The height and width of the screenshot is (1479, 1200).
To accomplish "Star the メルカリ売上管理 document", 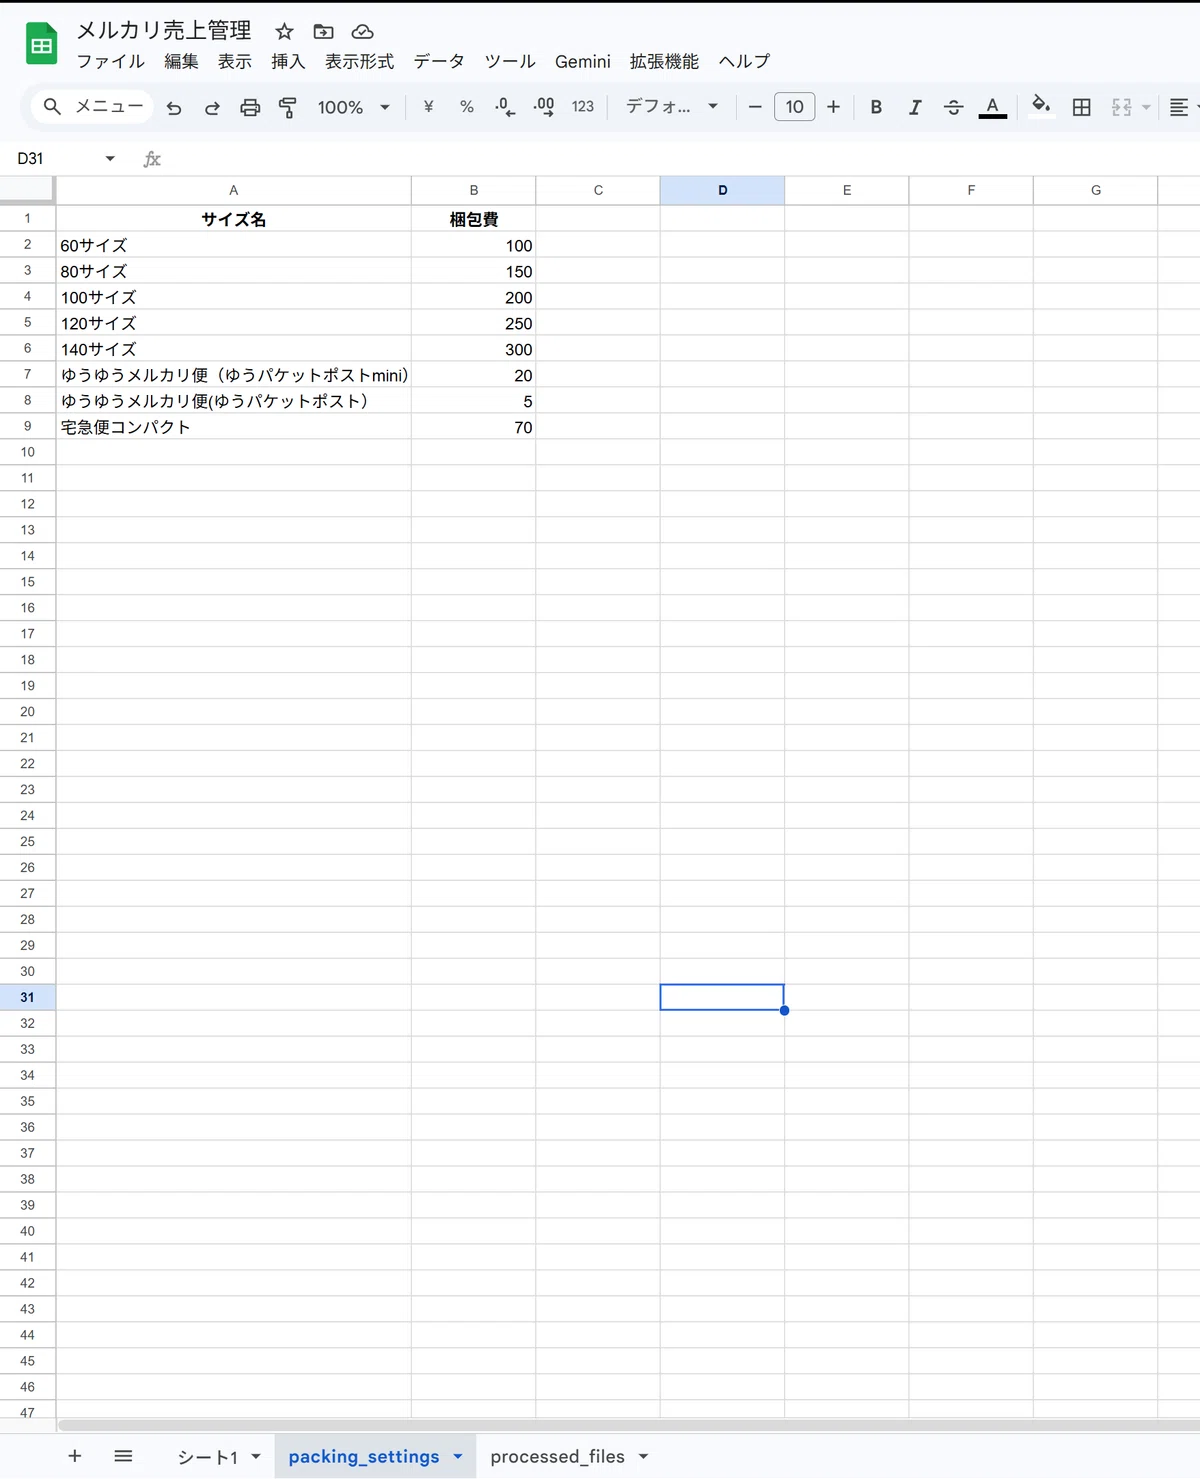I will pos(284,32).
